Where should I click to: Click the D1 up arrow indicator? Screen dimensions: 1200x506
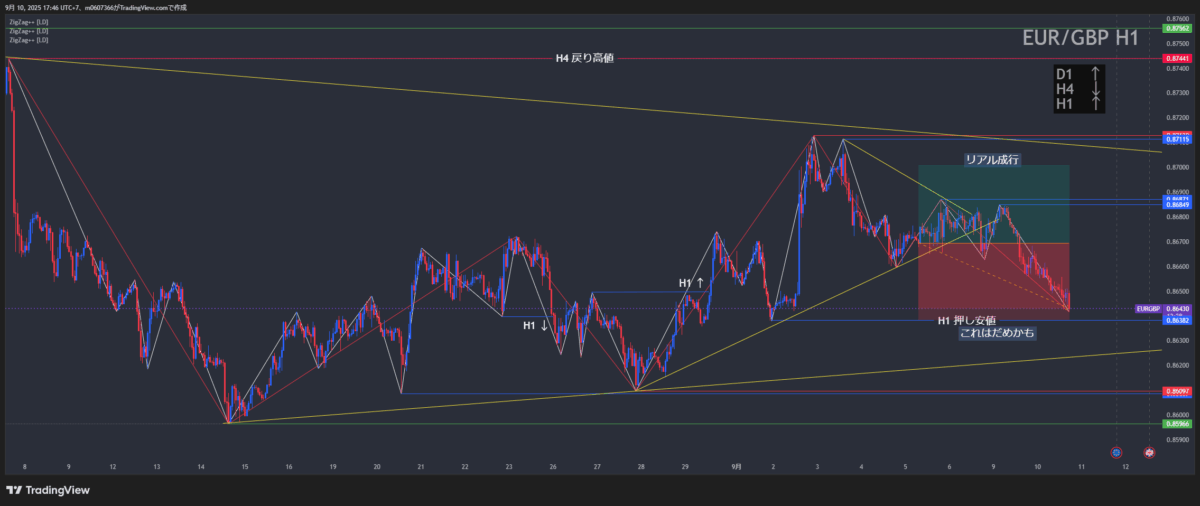pyautogui.click(x=1096, y=74)
